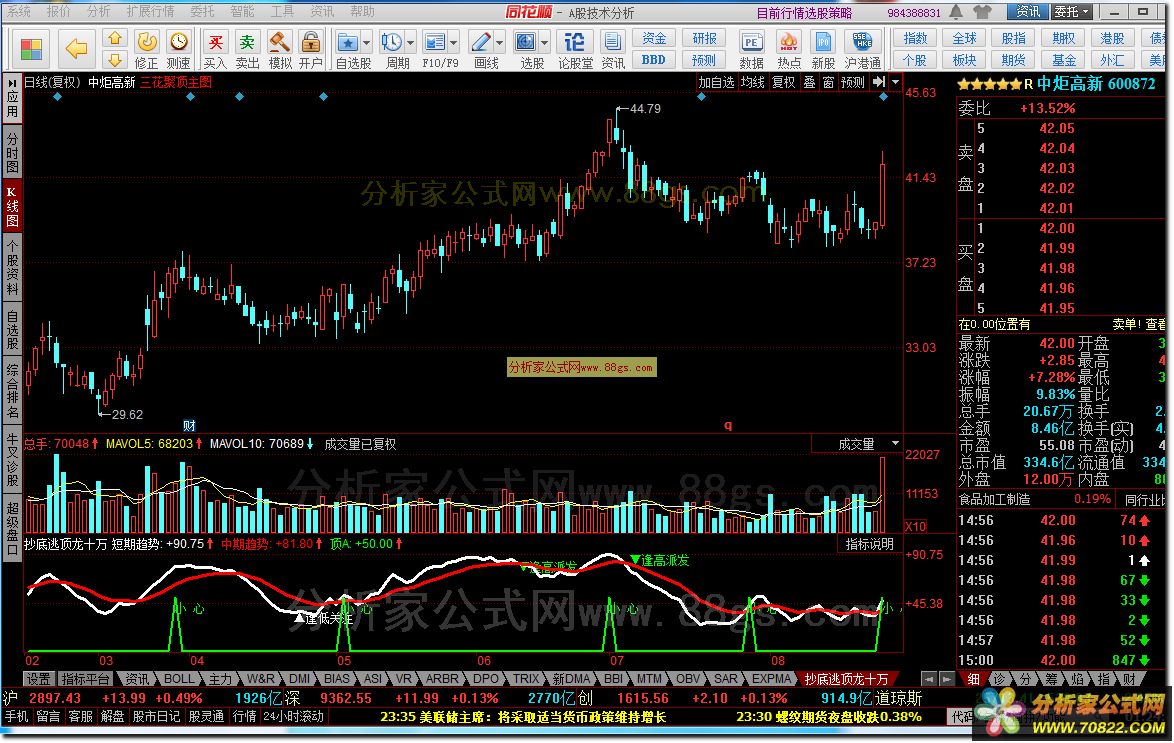Click 目前行情选股策略 link in title bar
1174x743 pixels.
(x=804, y=13)
